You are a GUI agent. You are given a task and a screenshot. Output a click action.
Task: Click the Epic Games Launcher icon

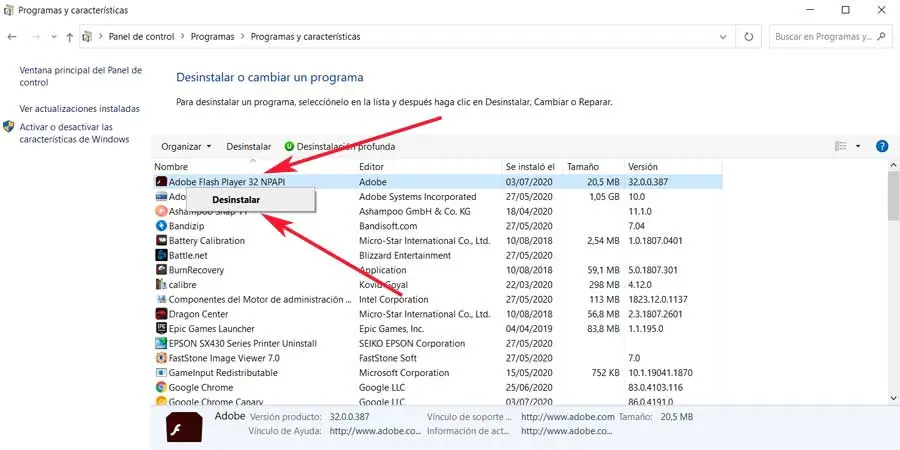click(x=161, y=329)
